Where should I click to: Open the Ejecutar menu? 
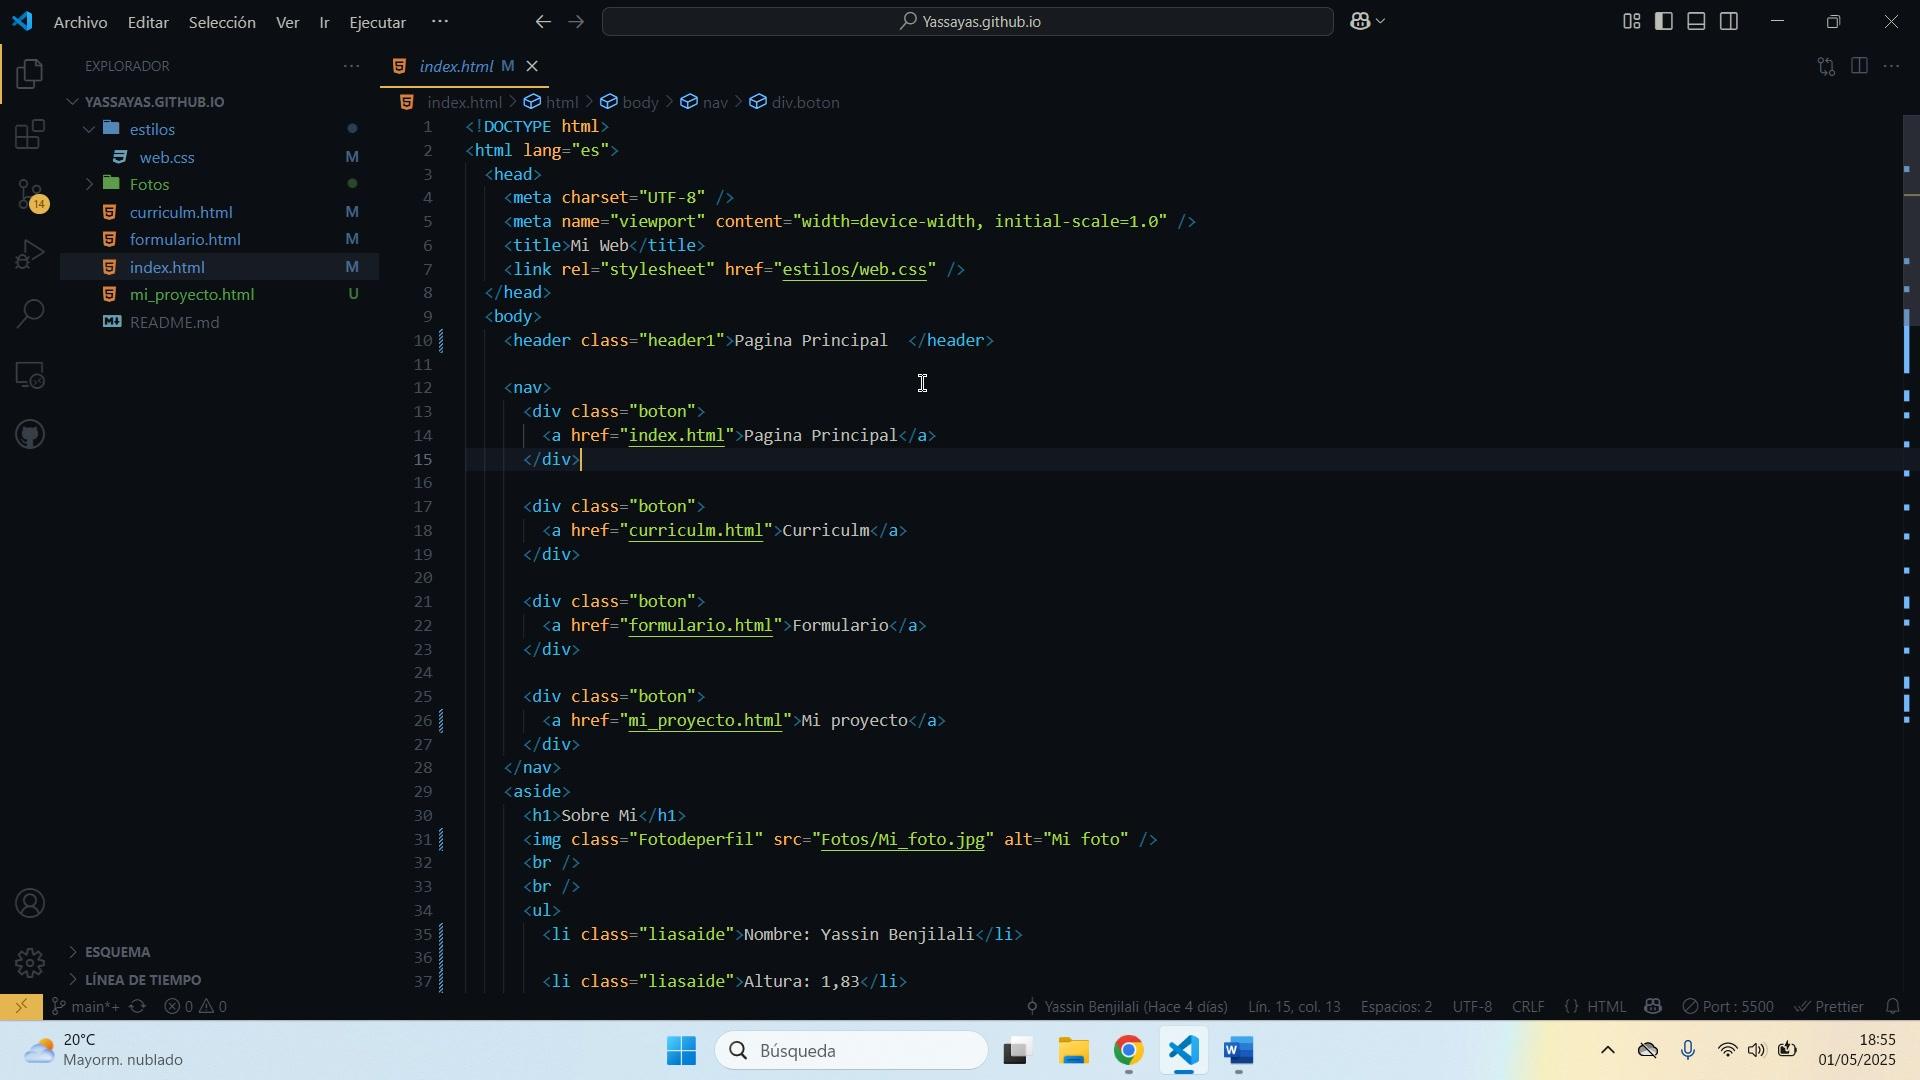377,22
